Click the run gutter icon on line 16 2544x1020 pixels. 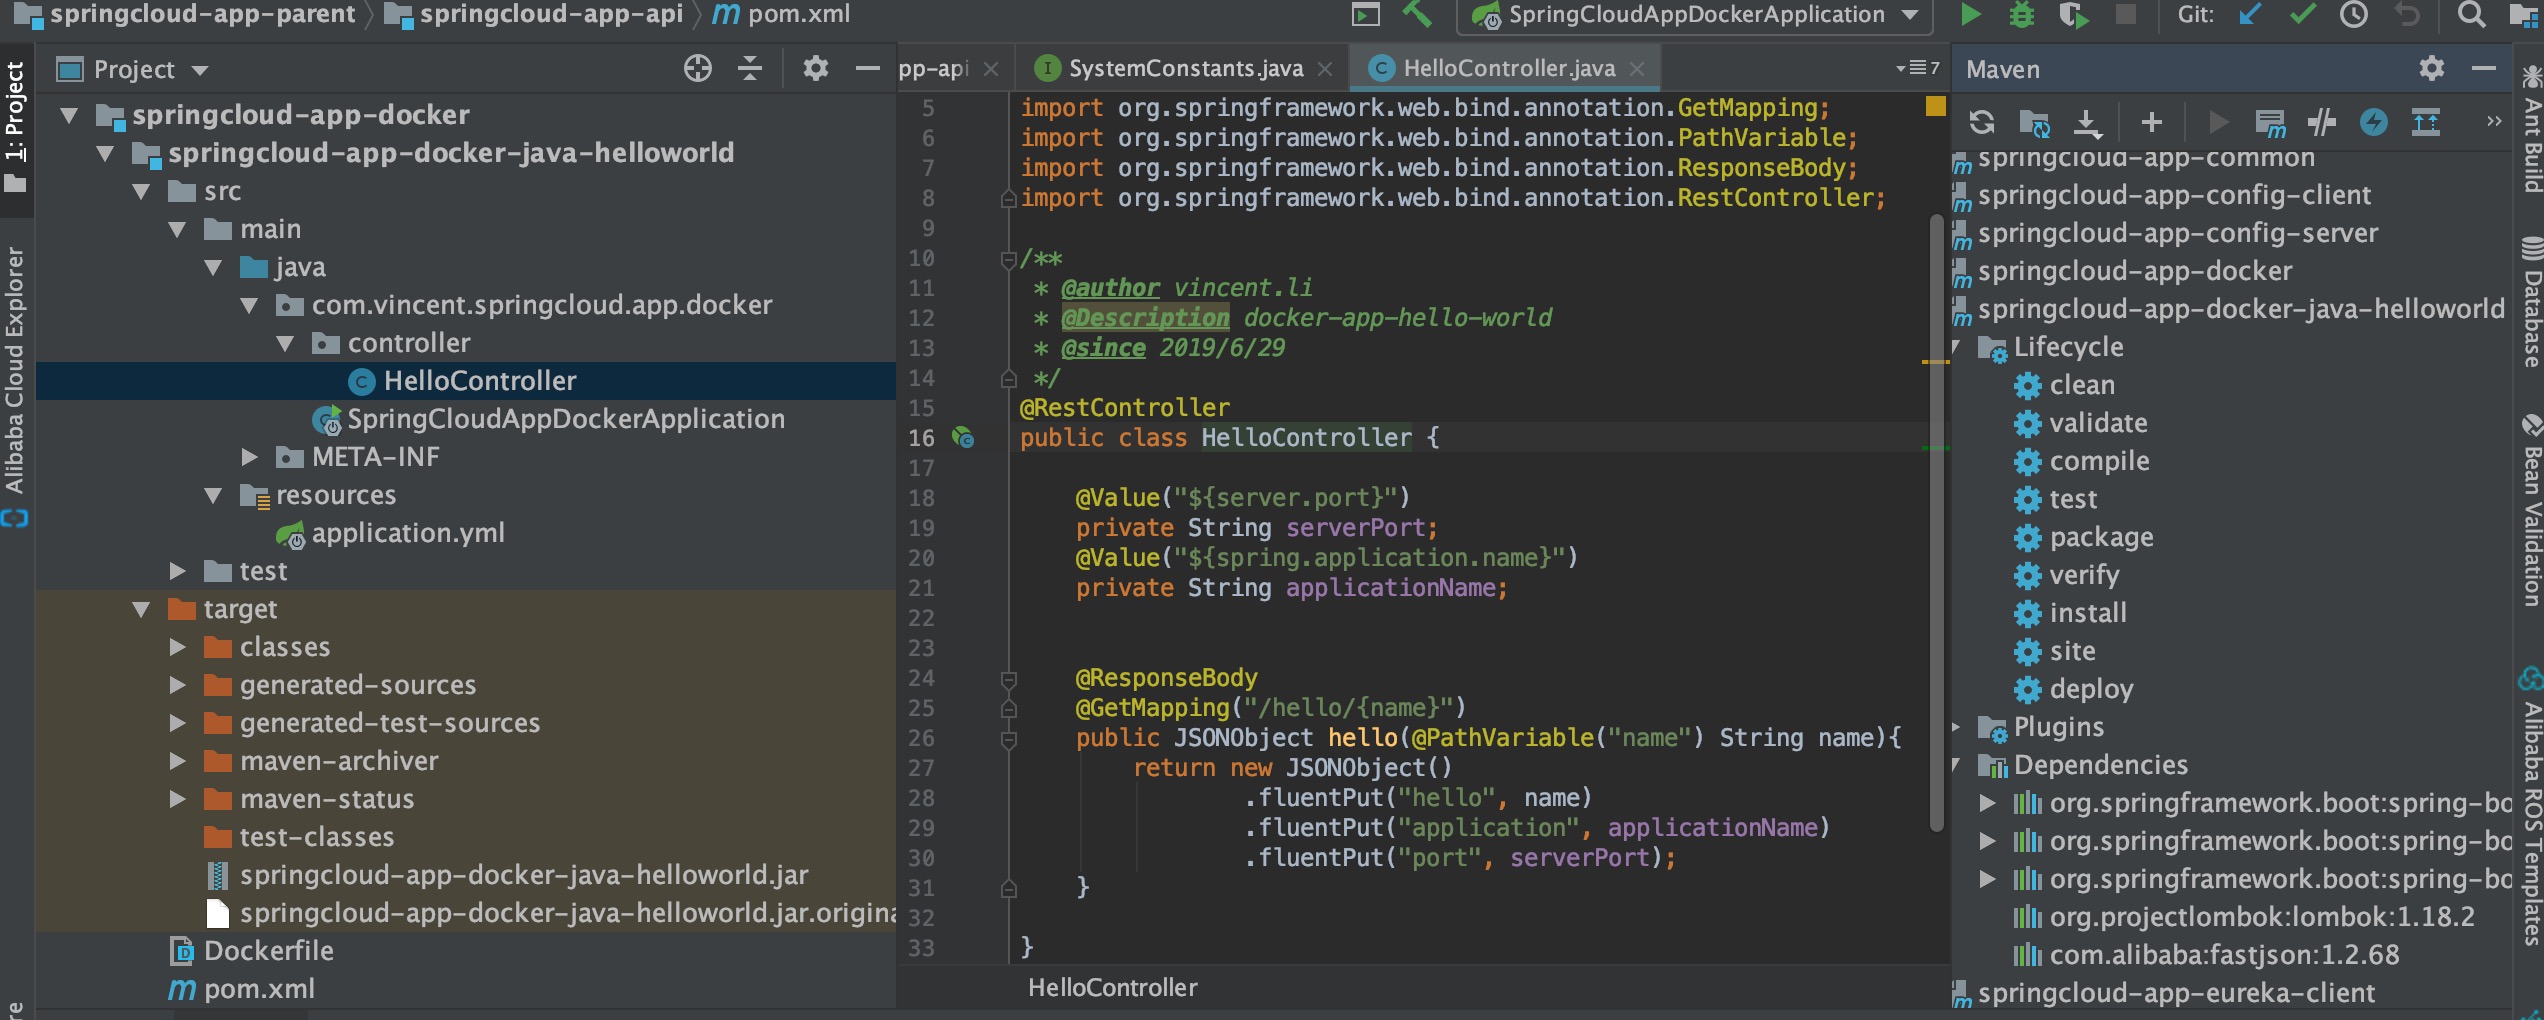(963, 437)
